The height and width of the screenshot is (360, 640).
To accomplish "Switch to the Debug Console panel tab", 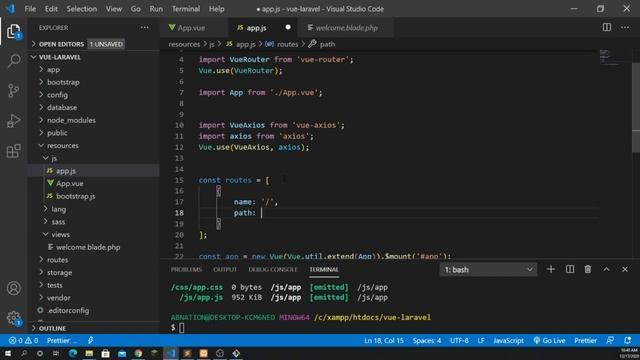I will coord(273,269).
